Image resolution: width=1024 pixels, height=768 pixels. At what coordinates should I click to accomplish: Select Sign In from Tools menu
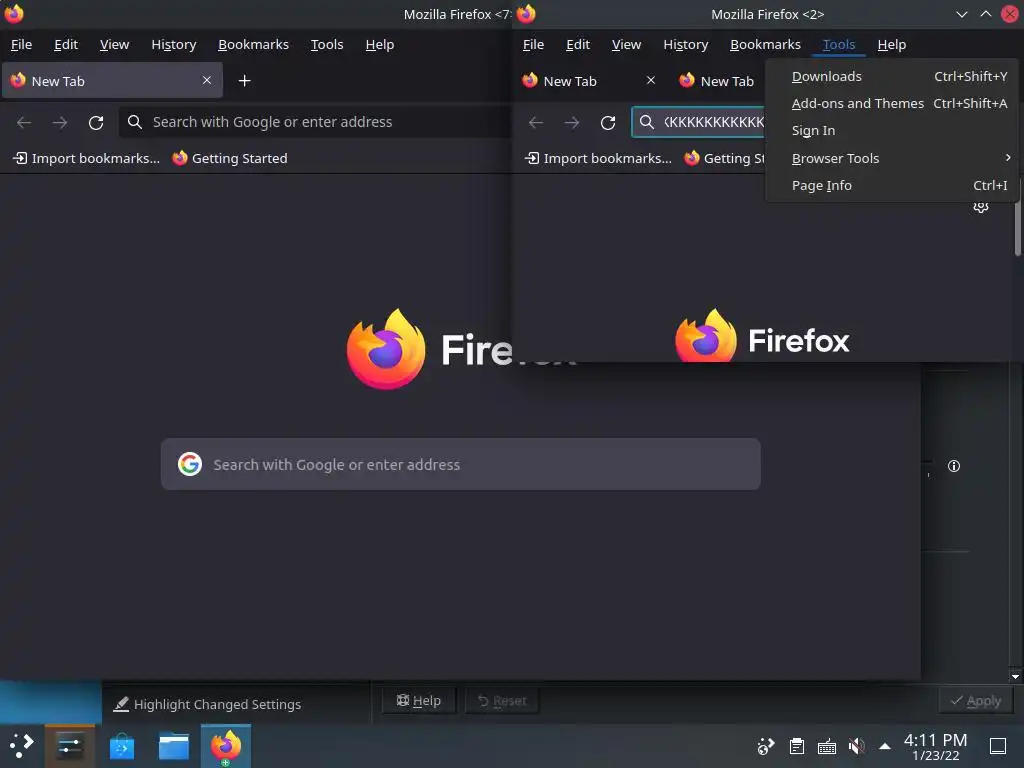pos(891,131)
